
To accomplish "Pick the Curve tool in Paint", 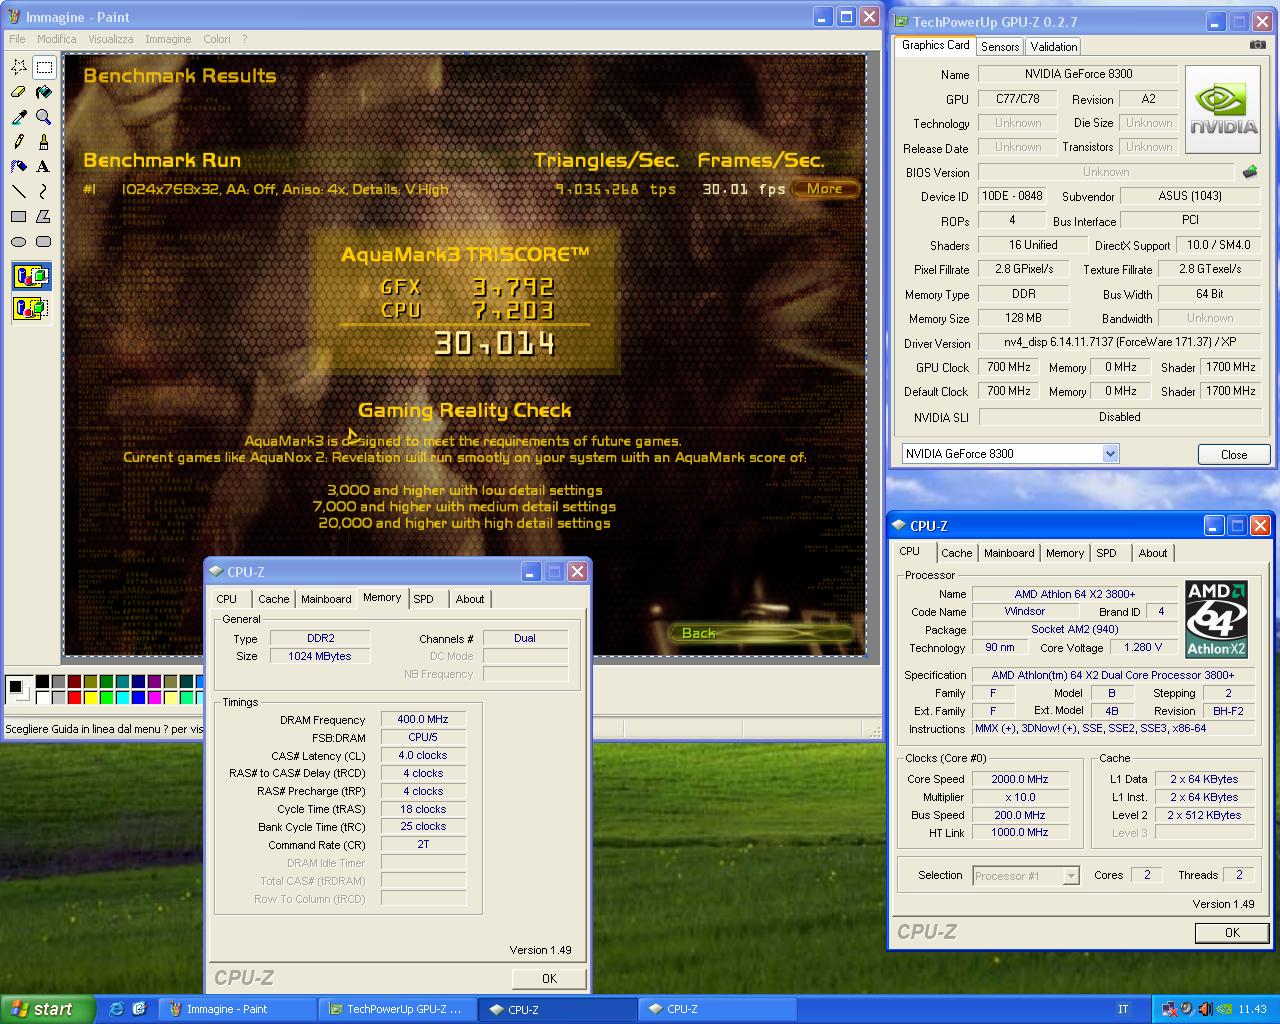I will [43, 191].
